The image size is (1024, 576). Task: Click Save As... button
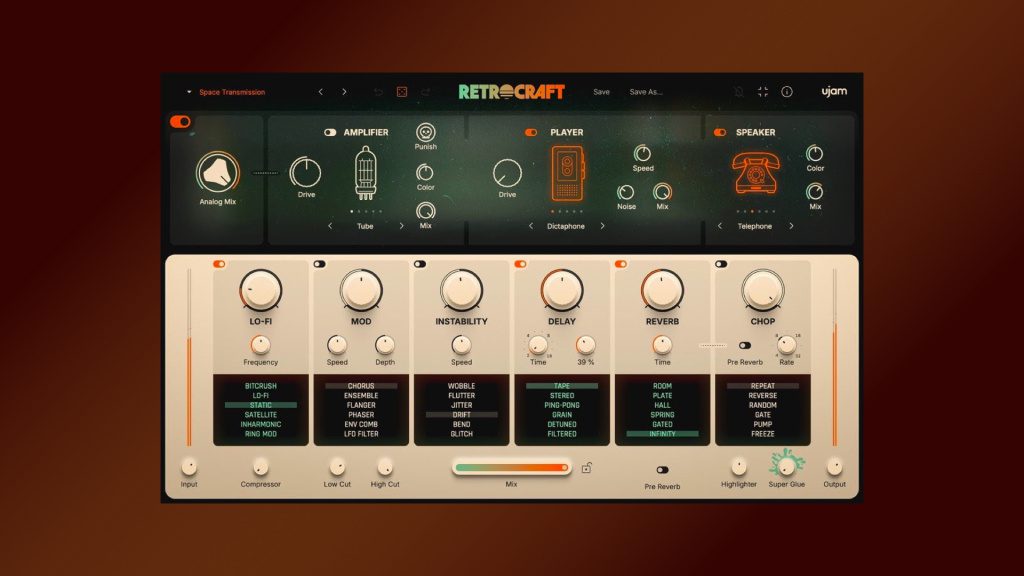(x=646, y=92)
